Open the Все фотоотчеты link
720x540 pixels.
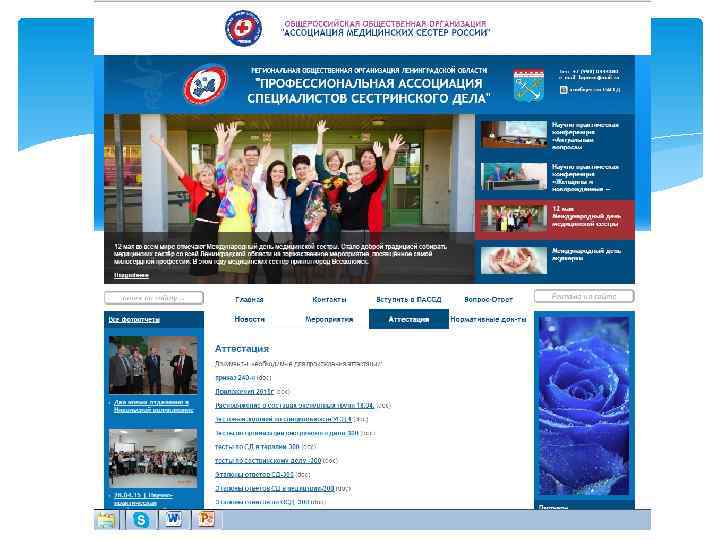pos(134,320)
